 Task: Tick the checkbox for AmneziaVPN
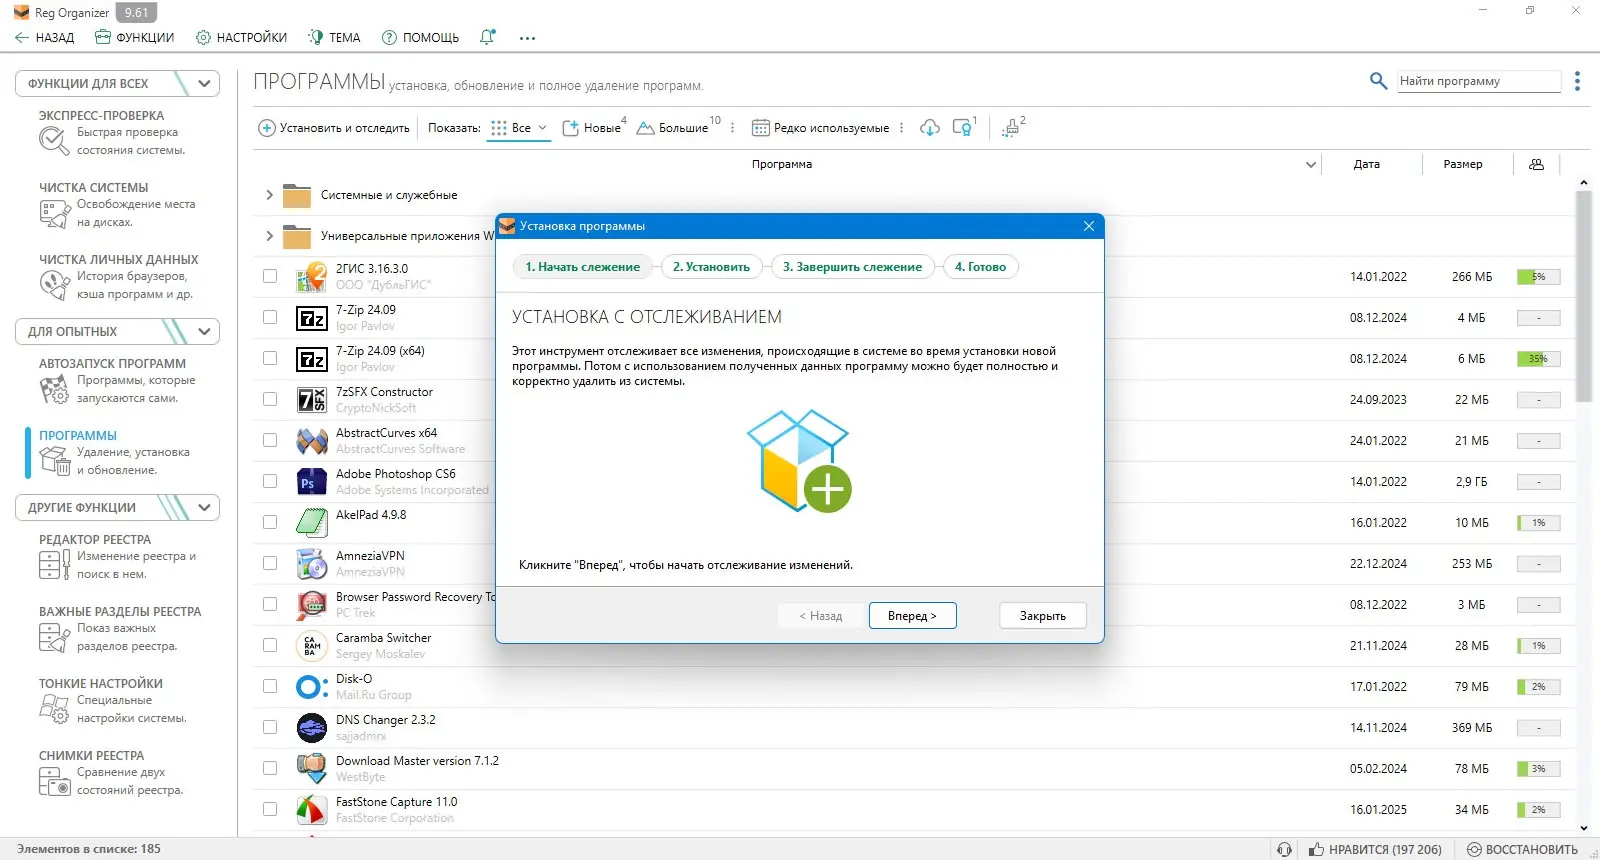coord(270,563)
